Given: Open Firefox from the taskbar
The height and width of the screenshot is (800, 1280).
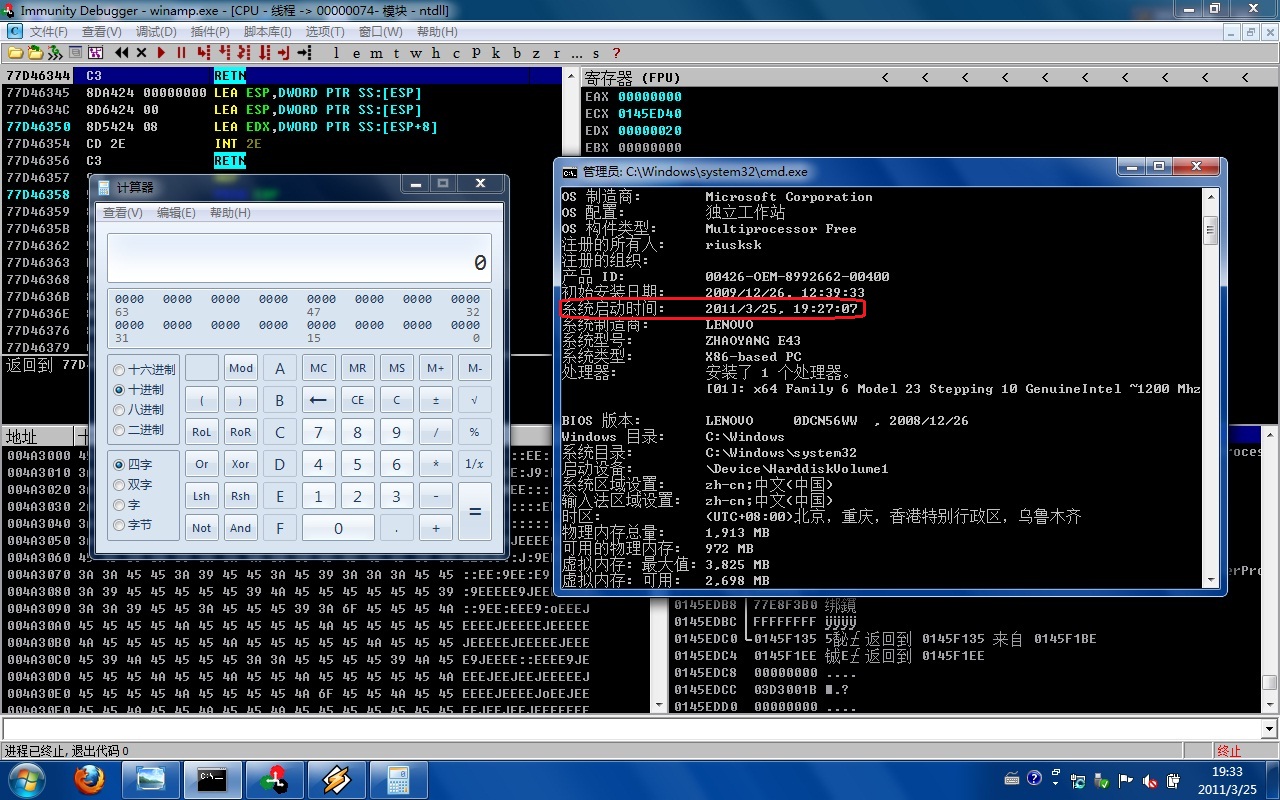Looking at the screenshot, I should [x=89, y=779].
